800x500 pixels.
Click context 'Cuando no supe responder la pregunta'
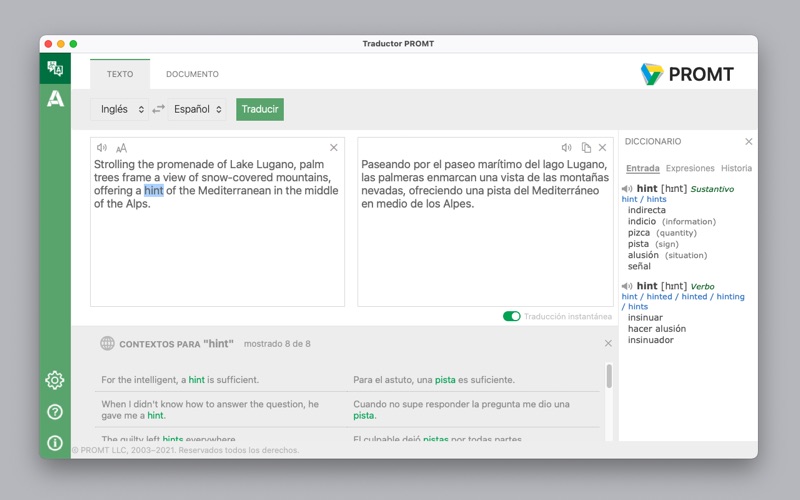click(461, 410)
